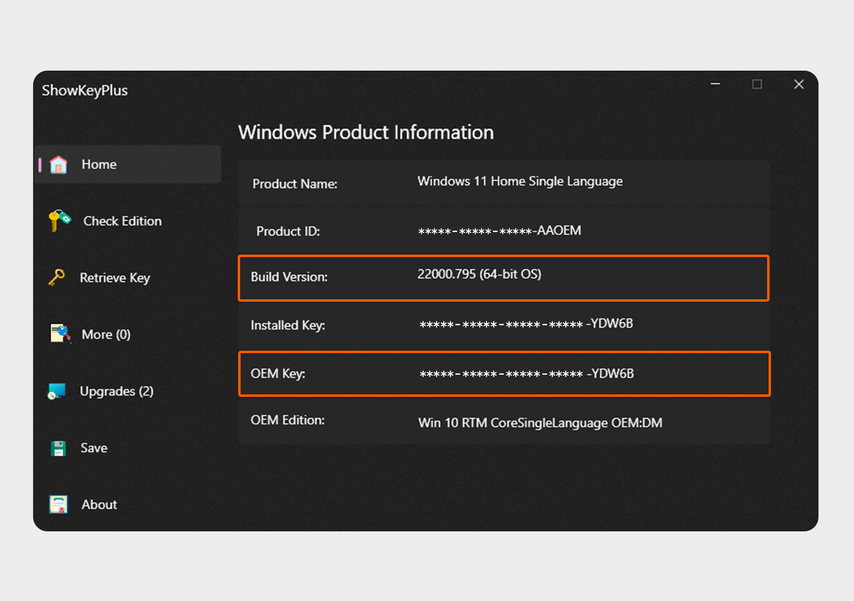
Task: Click the Installed Key value ending YDW6B
Action: coord(526,324)
